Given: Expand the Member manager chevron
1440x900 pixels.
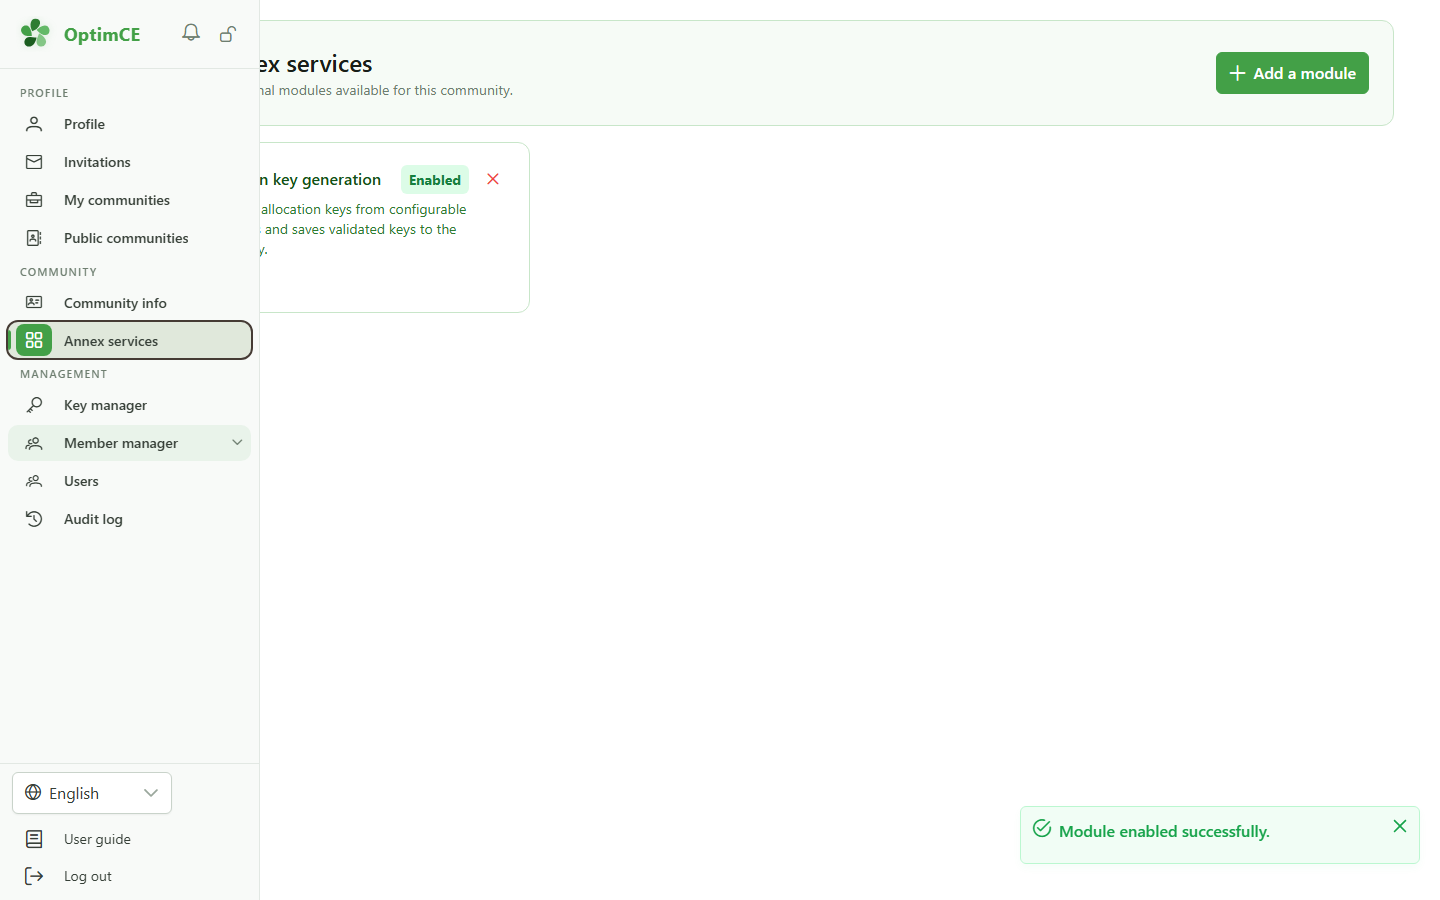Looking at the screenshot, I should tap(237, 443).
